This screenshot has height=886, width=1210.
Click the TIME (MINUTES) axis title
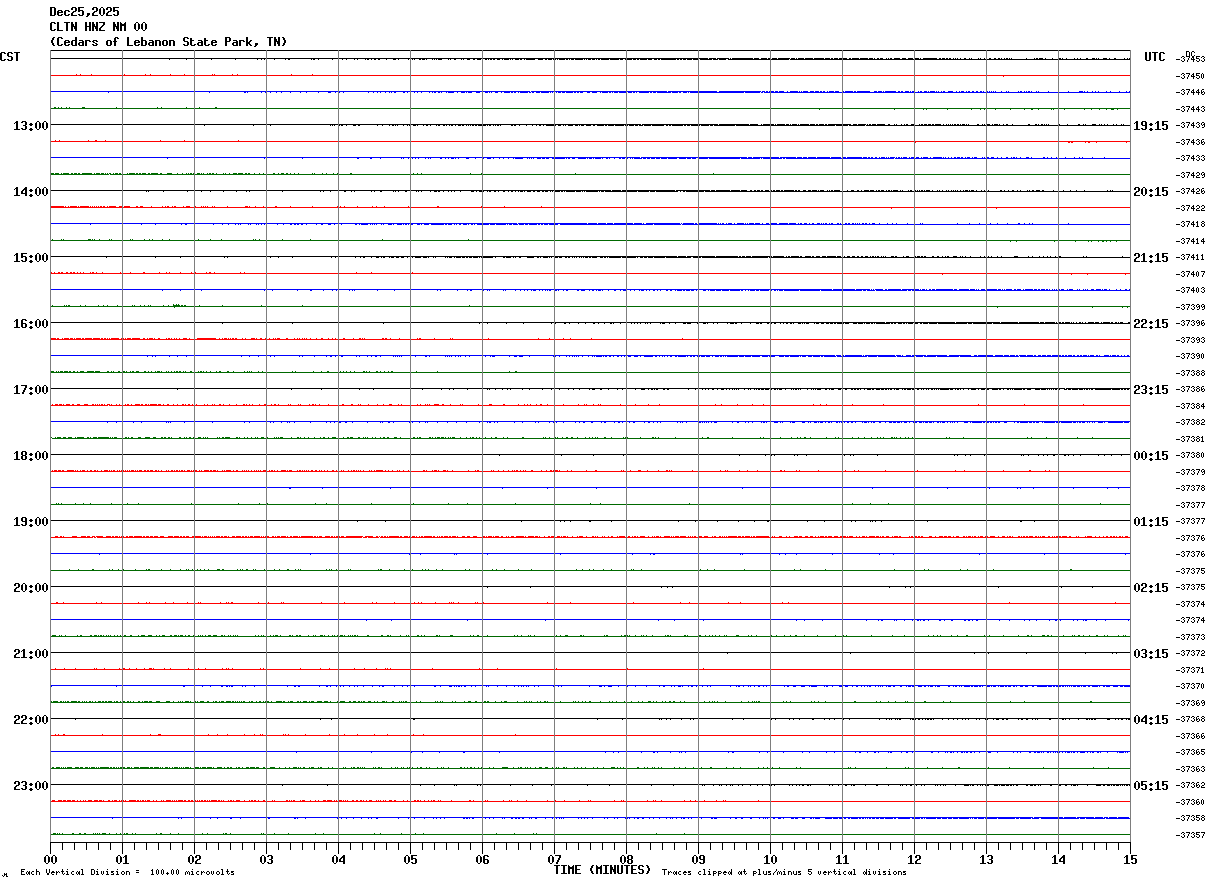pos(602,870)
